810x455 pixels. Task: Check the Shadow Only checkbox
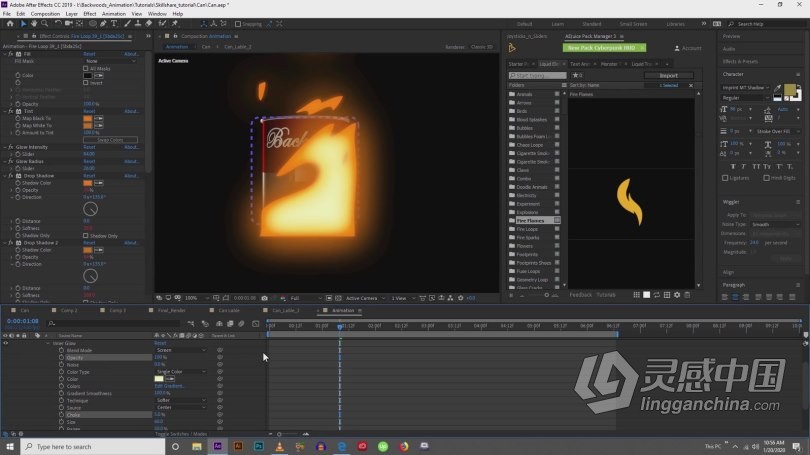(x=86, y=236)
